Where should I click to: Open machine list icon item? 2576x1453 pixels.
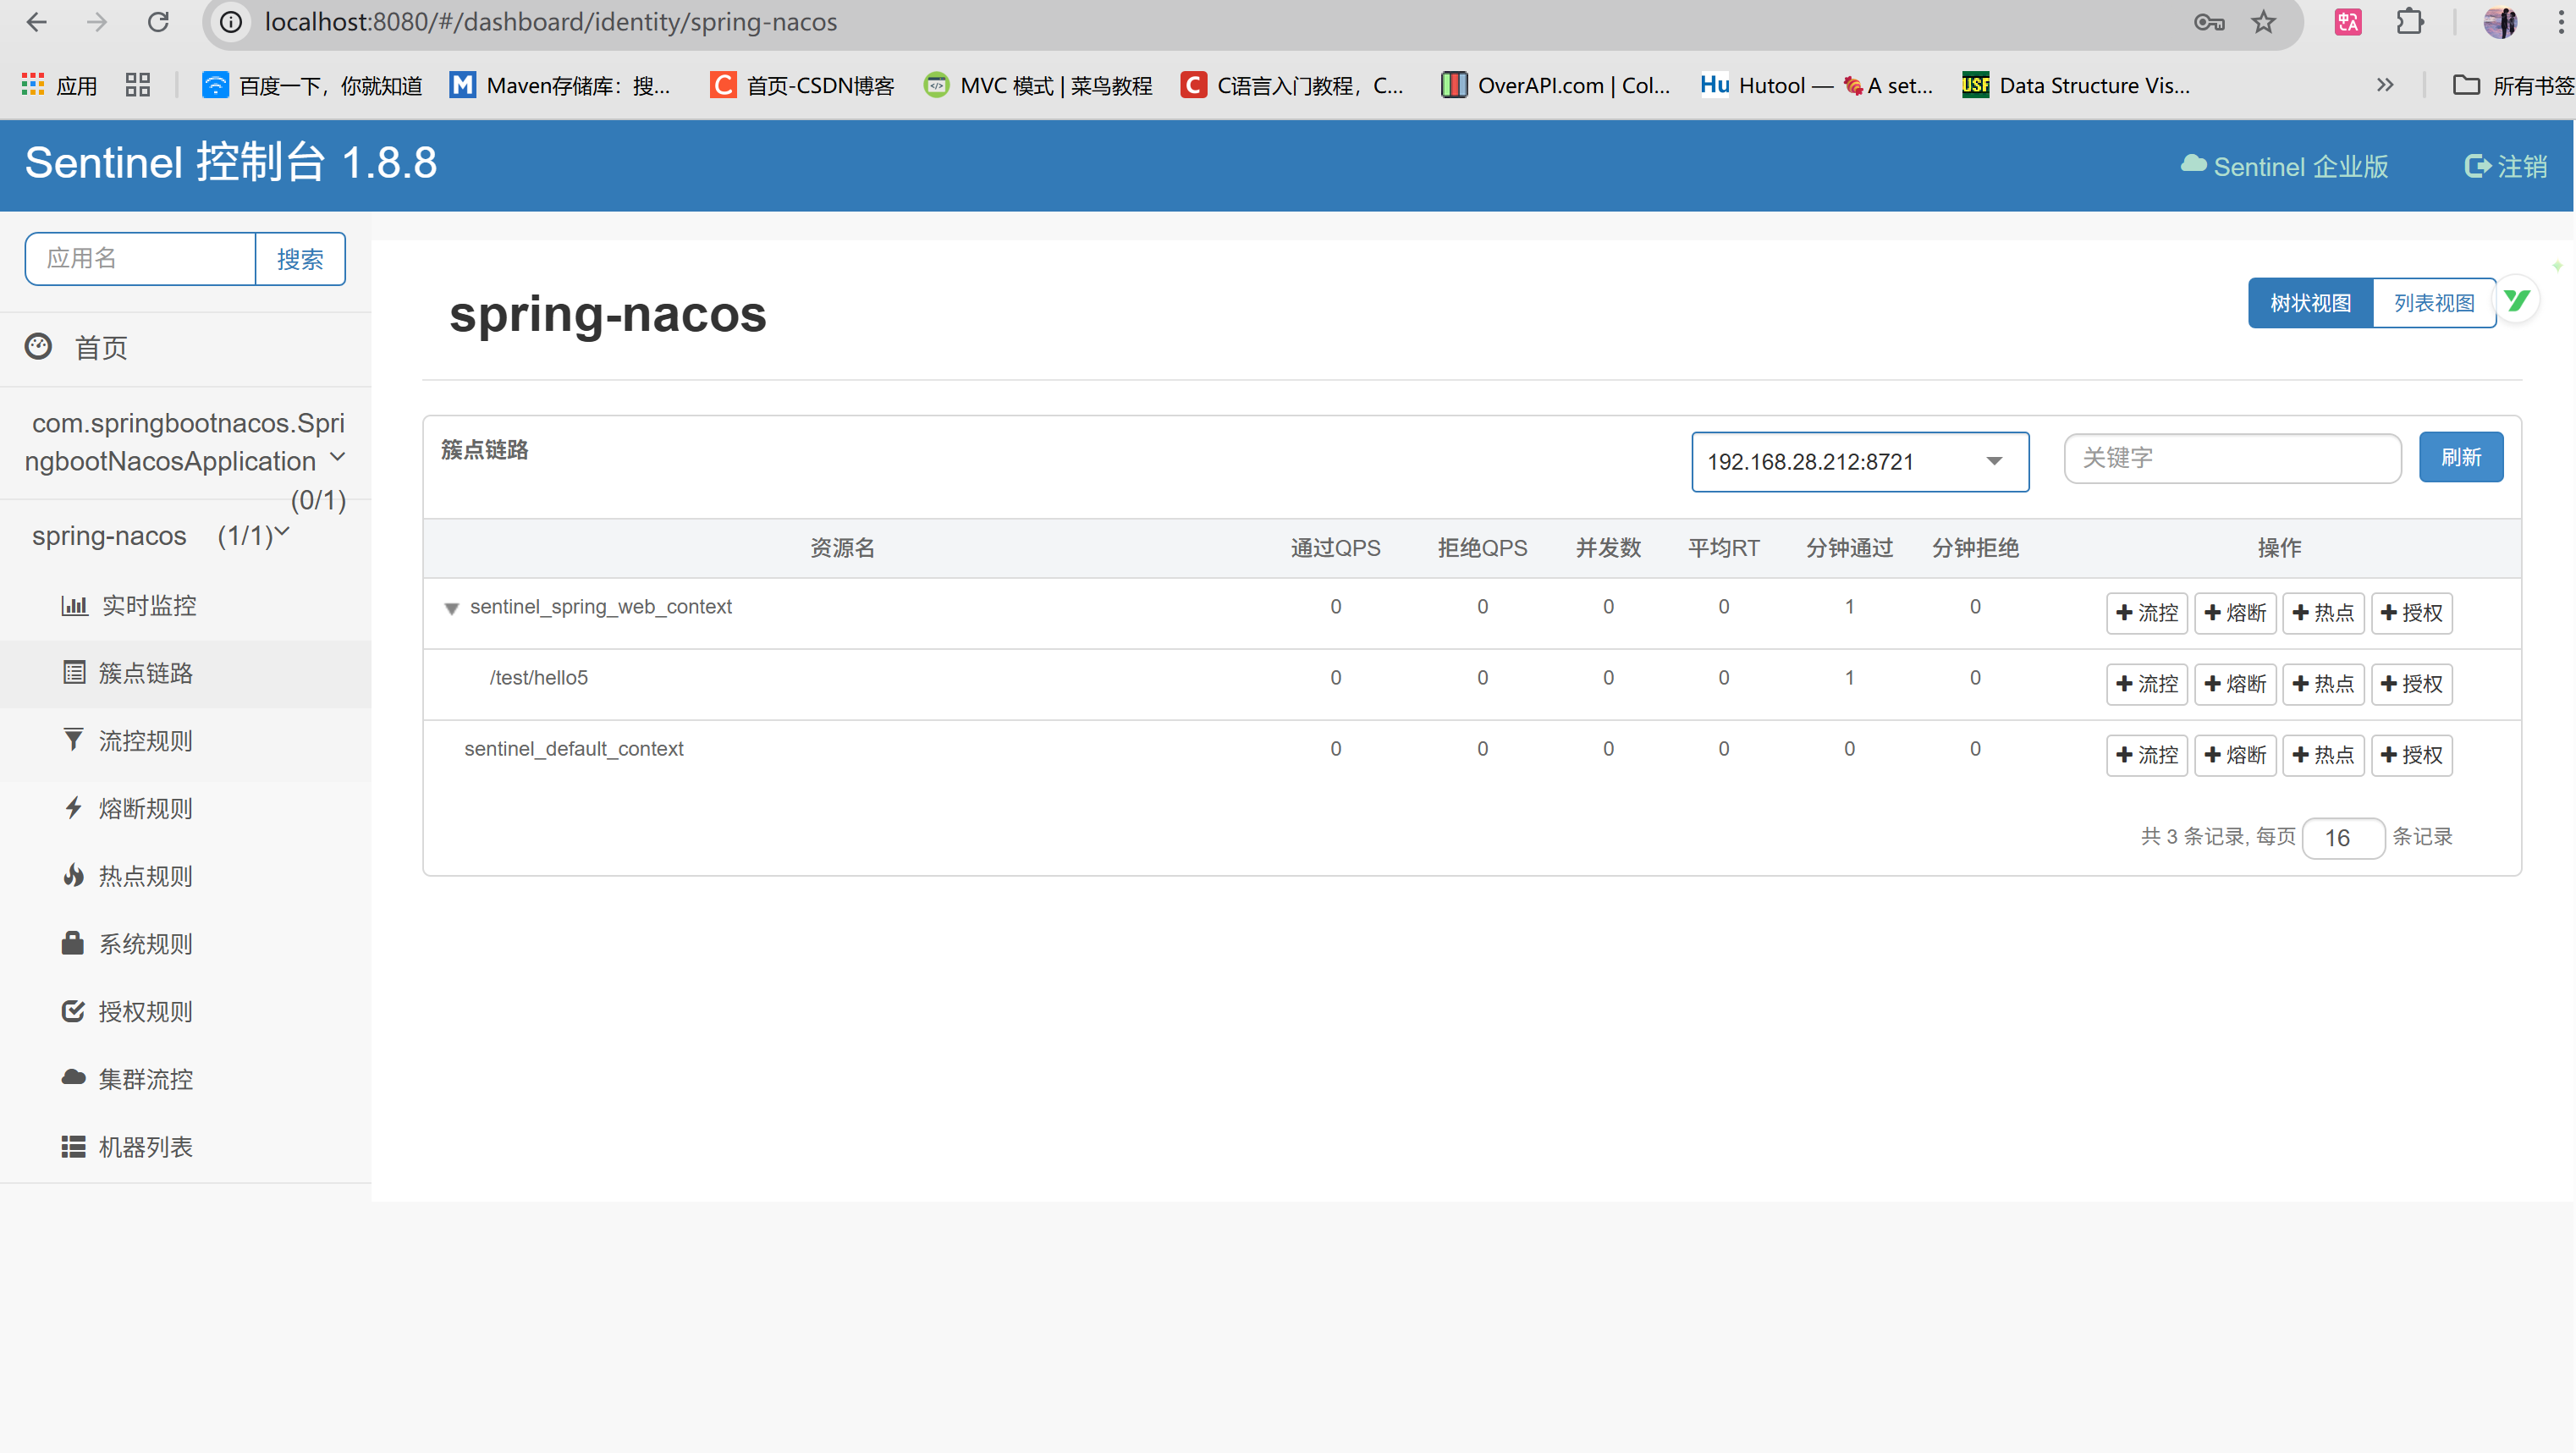click(x=73, y=1146)
